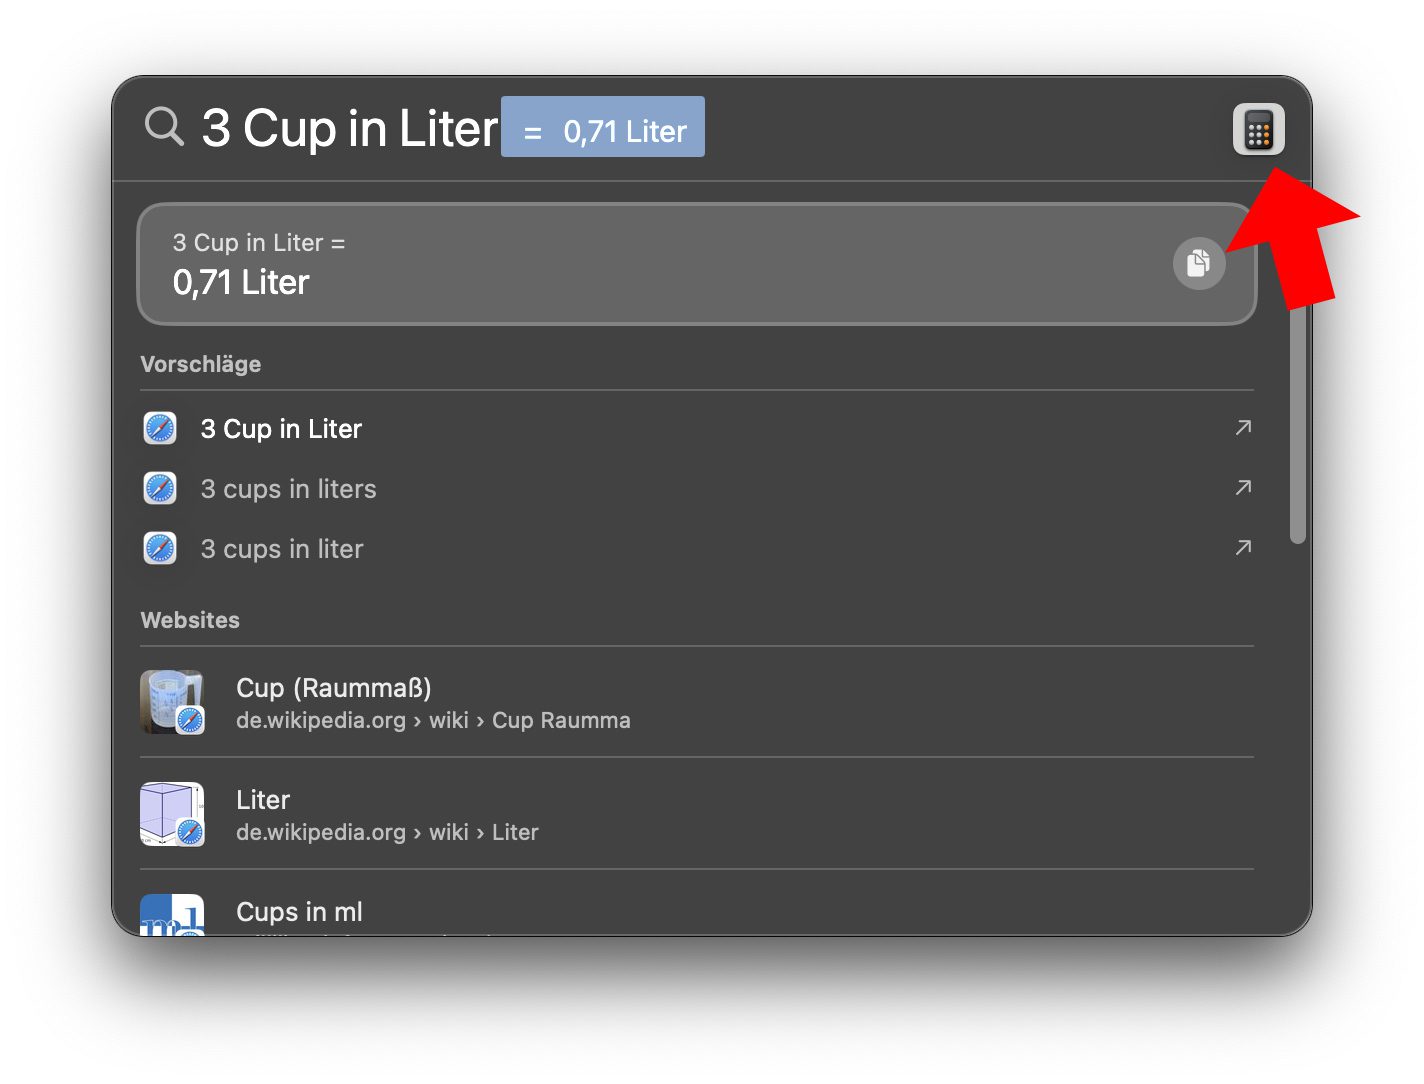
Task: Select the "3 cups in liters" suggestion
Action: [x=288, y=489]
